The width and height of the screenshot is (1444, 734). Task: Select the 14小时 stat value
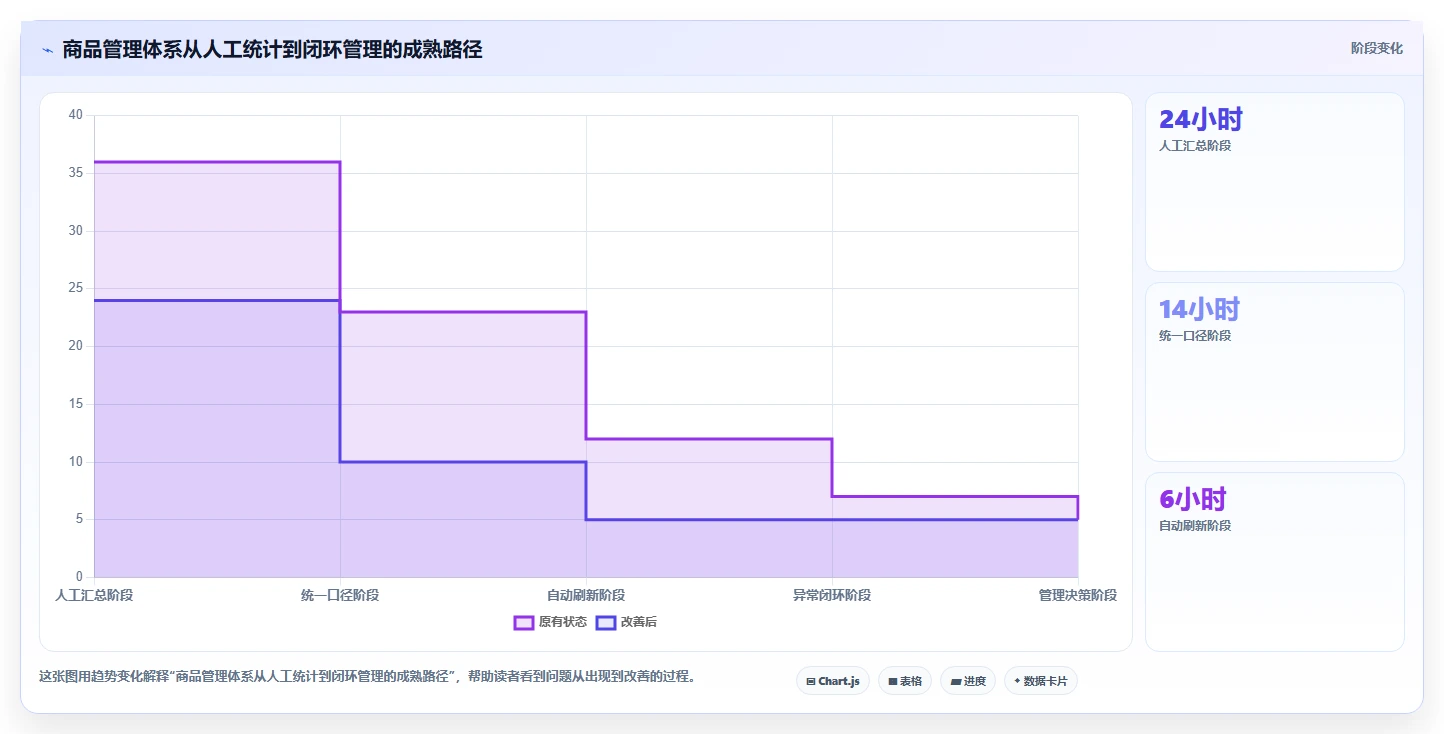tap(1199, 309)
